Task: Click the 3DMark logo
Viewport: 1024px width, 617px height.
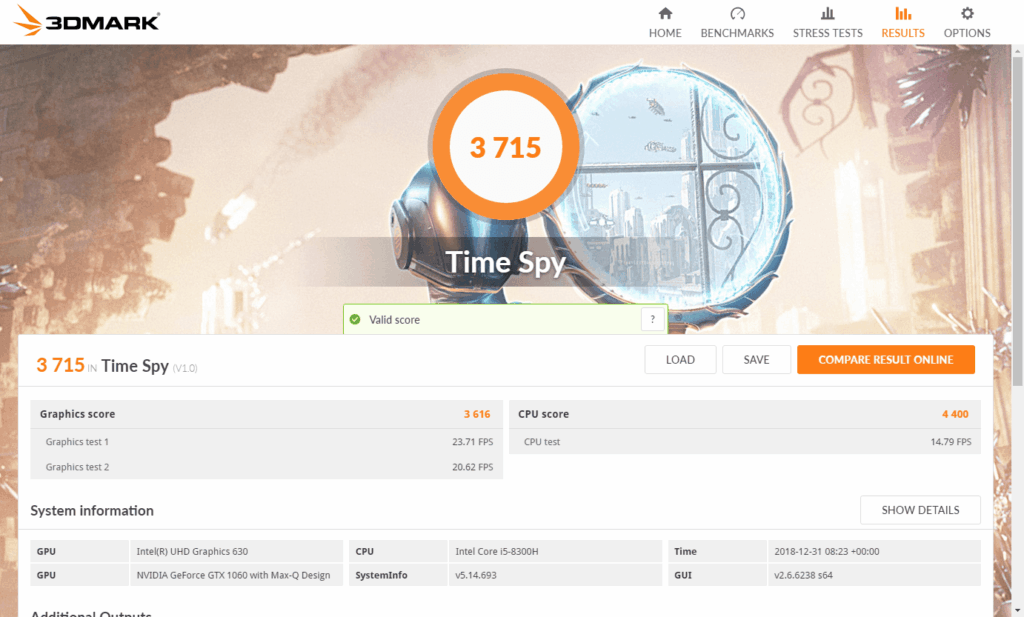Action: pyautogui.click(x=87, y=21)
